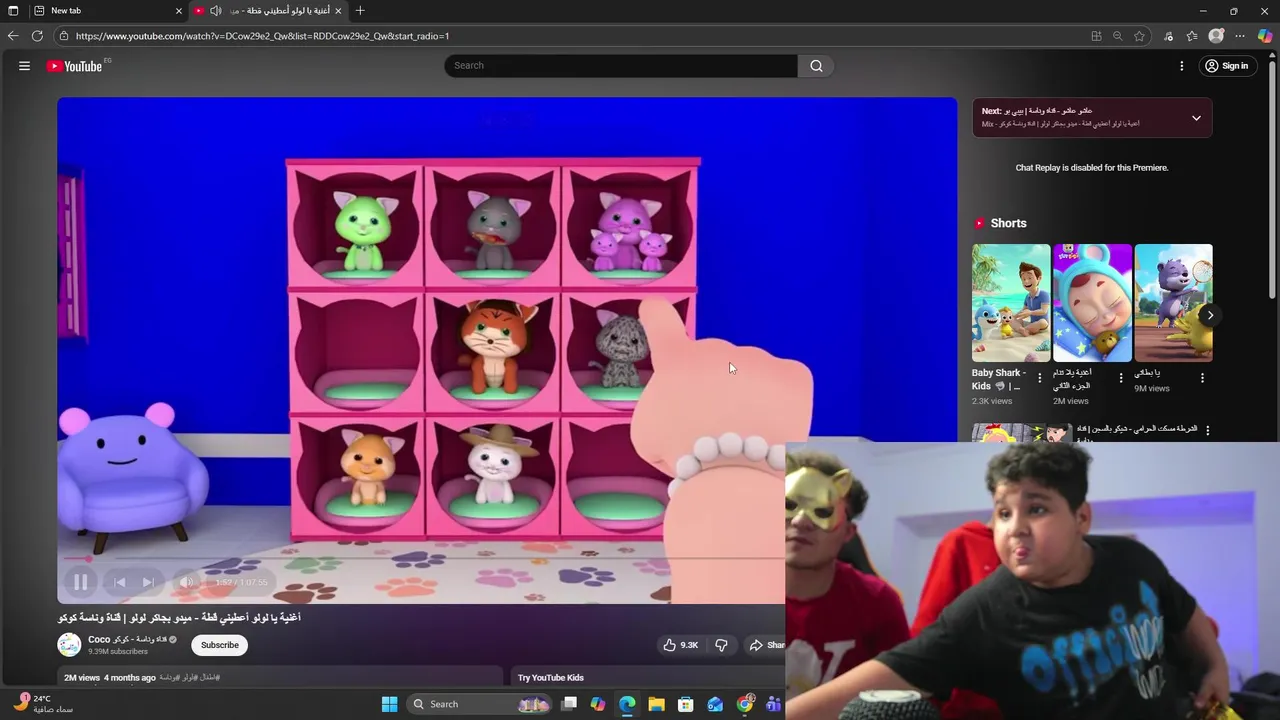Open Microsoft Store from the taskbar

pyautogui.click(x=686, y=704)
